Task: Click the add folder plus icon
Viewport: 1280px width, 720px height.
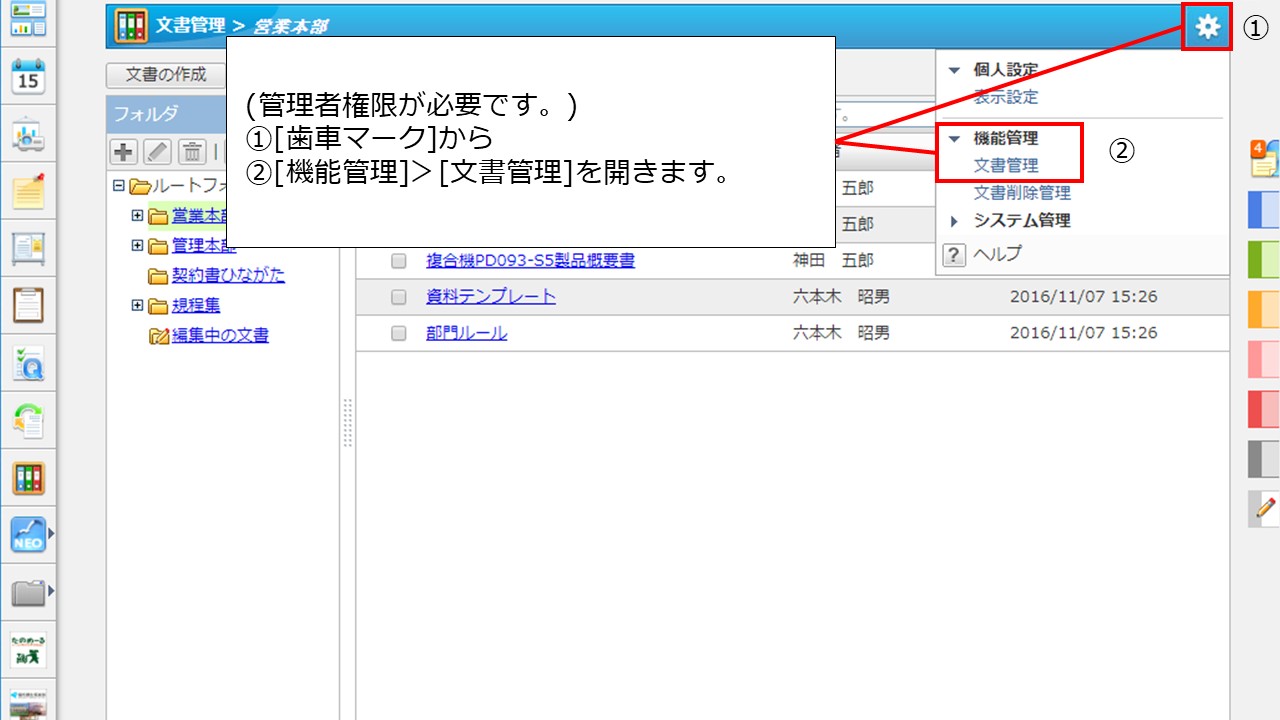Action: (x=123, y=151)
